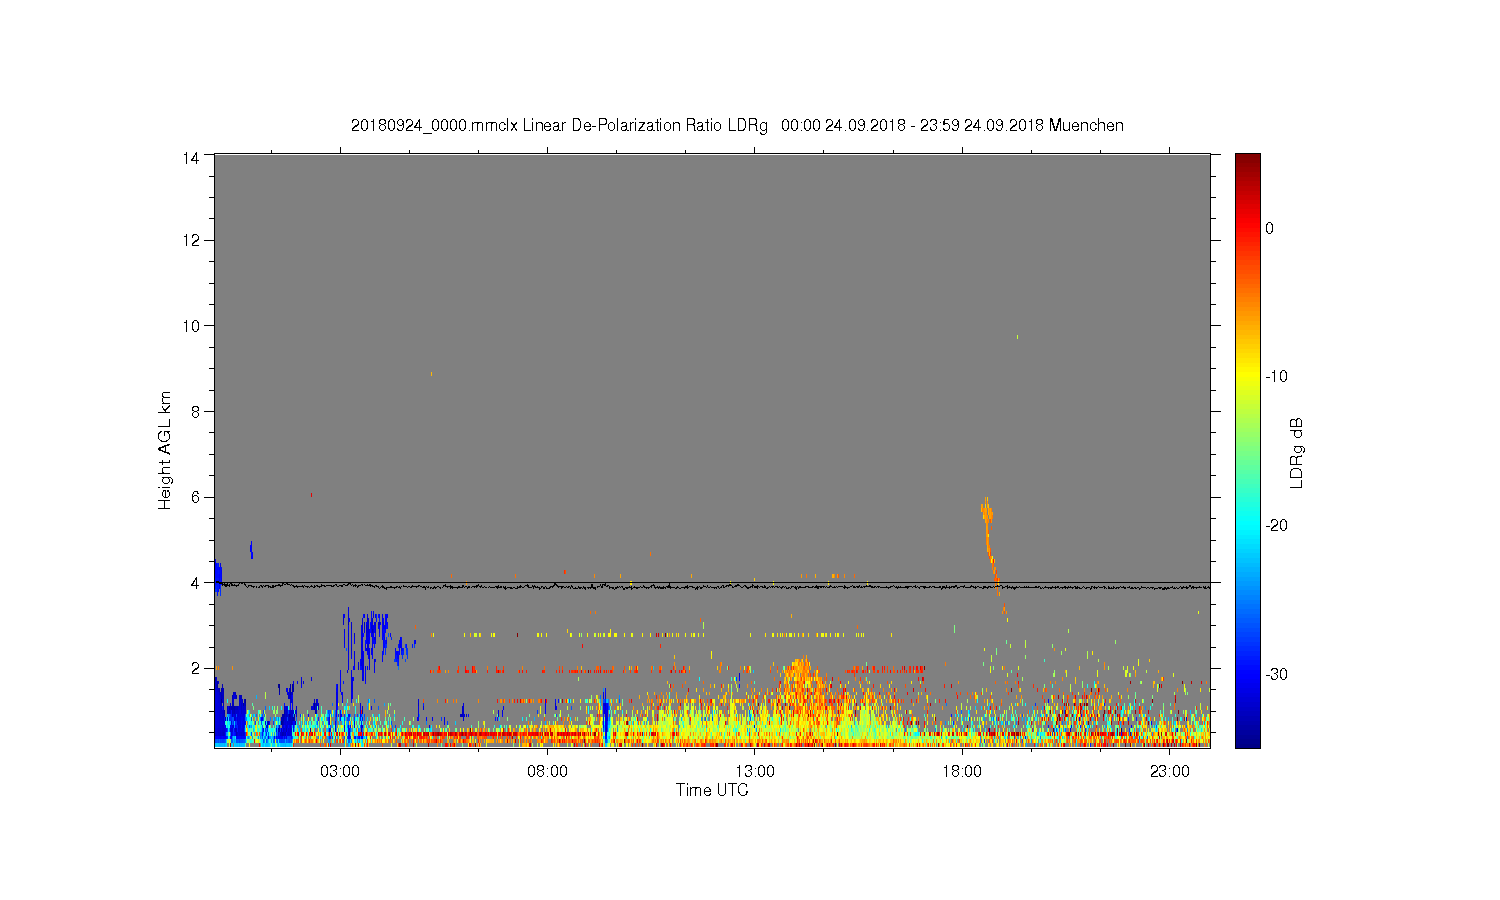The width and height of the screenshot is (1500, 900).
Task: Click the '8' height tick label
Action: click(195, 411)
